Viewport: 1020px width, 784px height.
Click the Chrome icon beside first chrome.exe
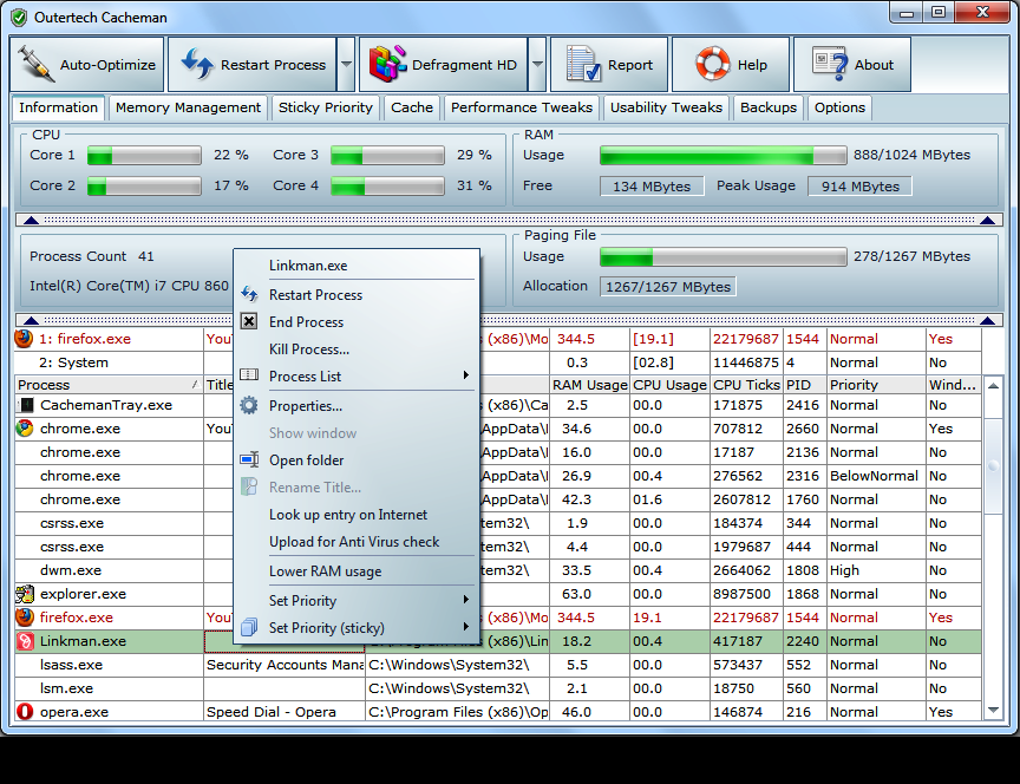25,429
